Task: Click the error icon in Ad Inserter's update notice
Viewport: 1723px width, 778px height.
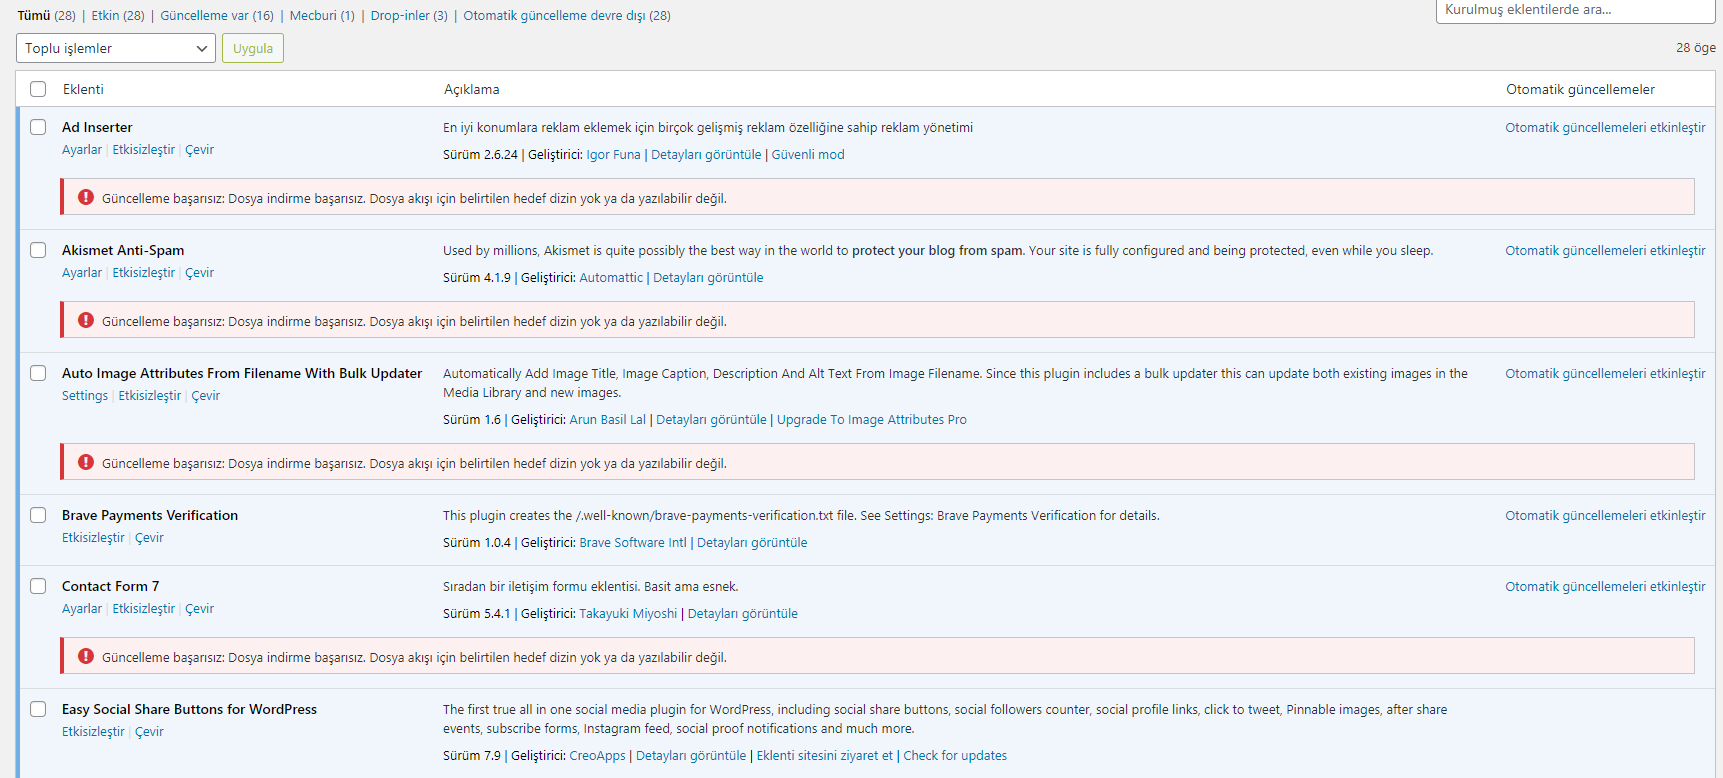Action: pos(86,197)
